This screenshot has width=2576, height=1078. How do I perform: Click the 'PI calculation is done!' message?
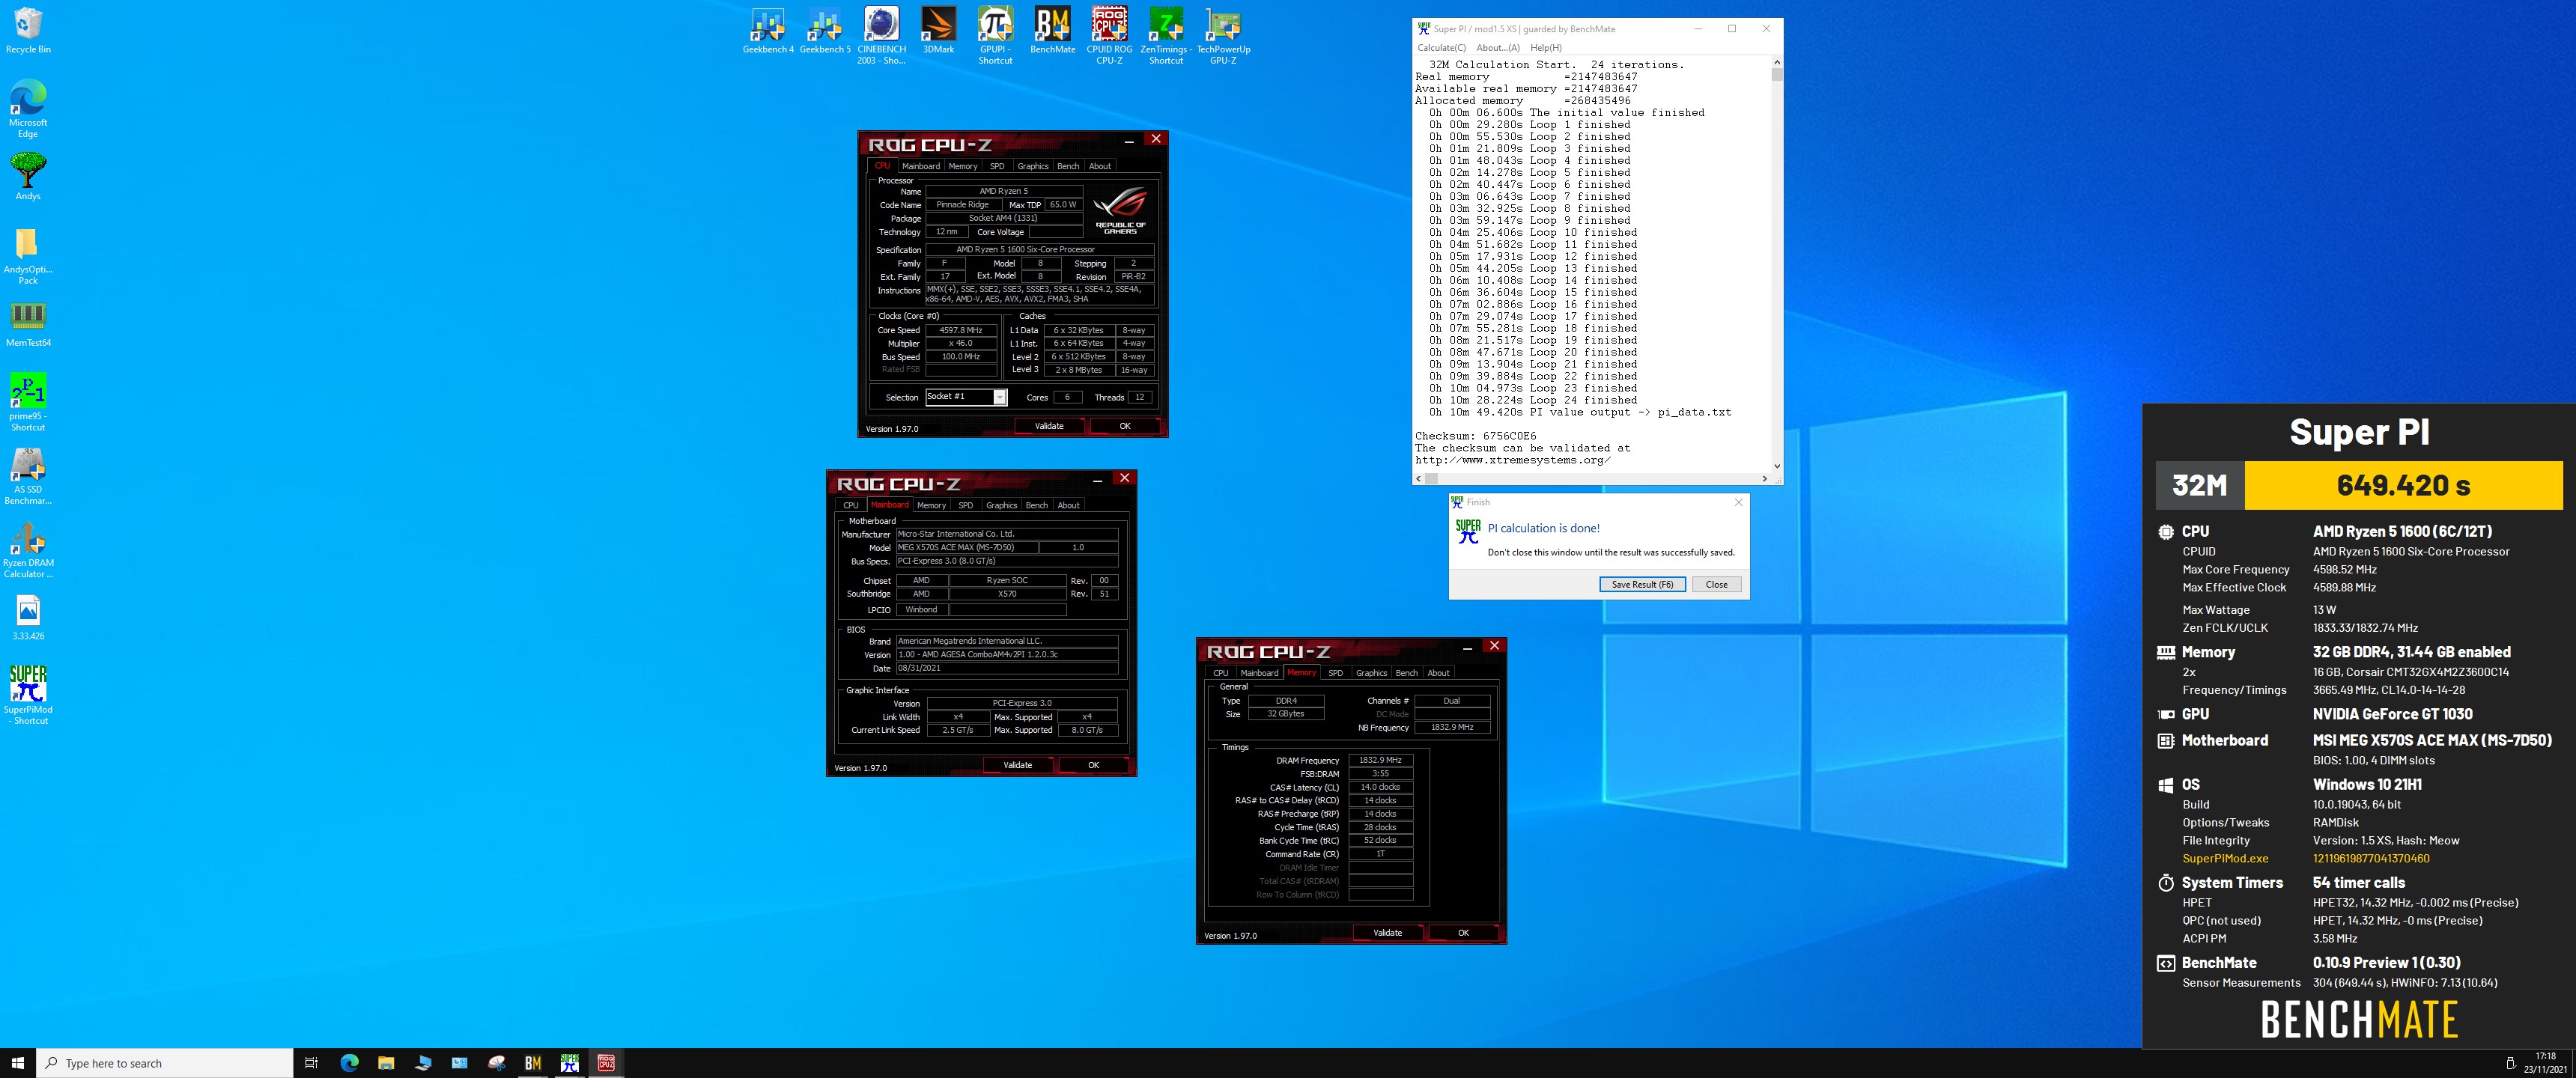click(1543, 528)
